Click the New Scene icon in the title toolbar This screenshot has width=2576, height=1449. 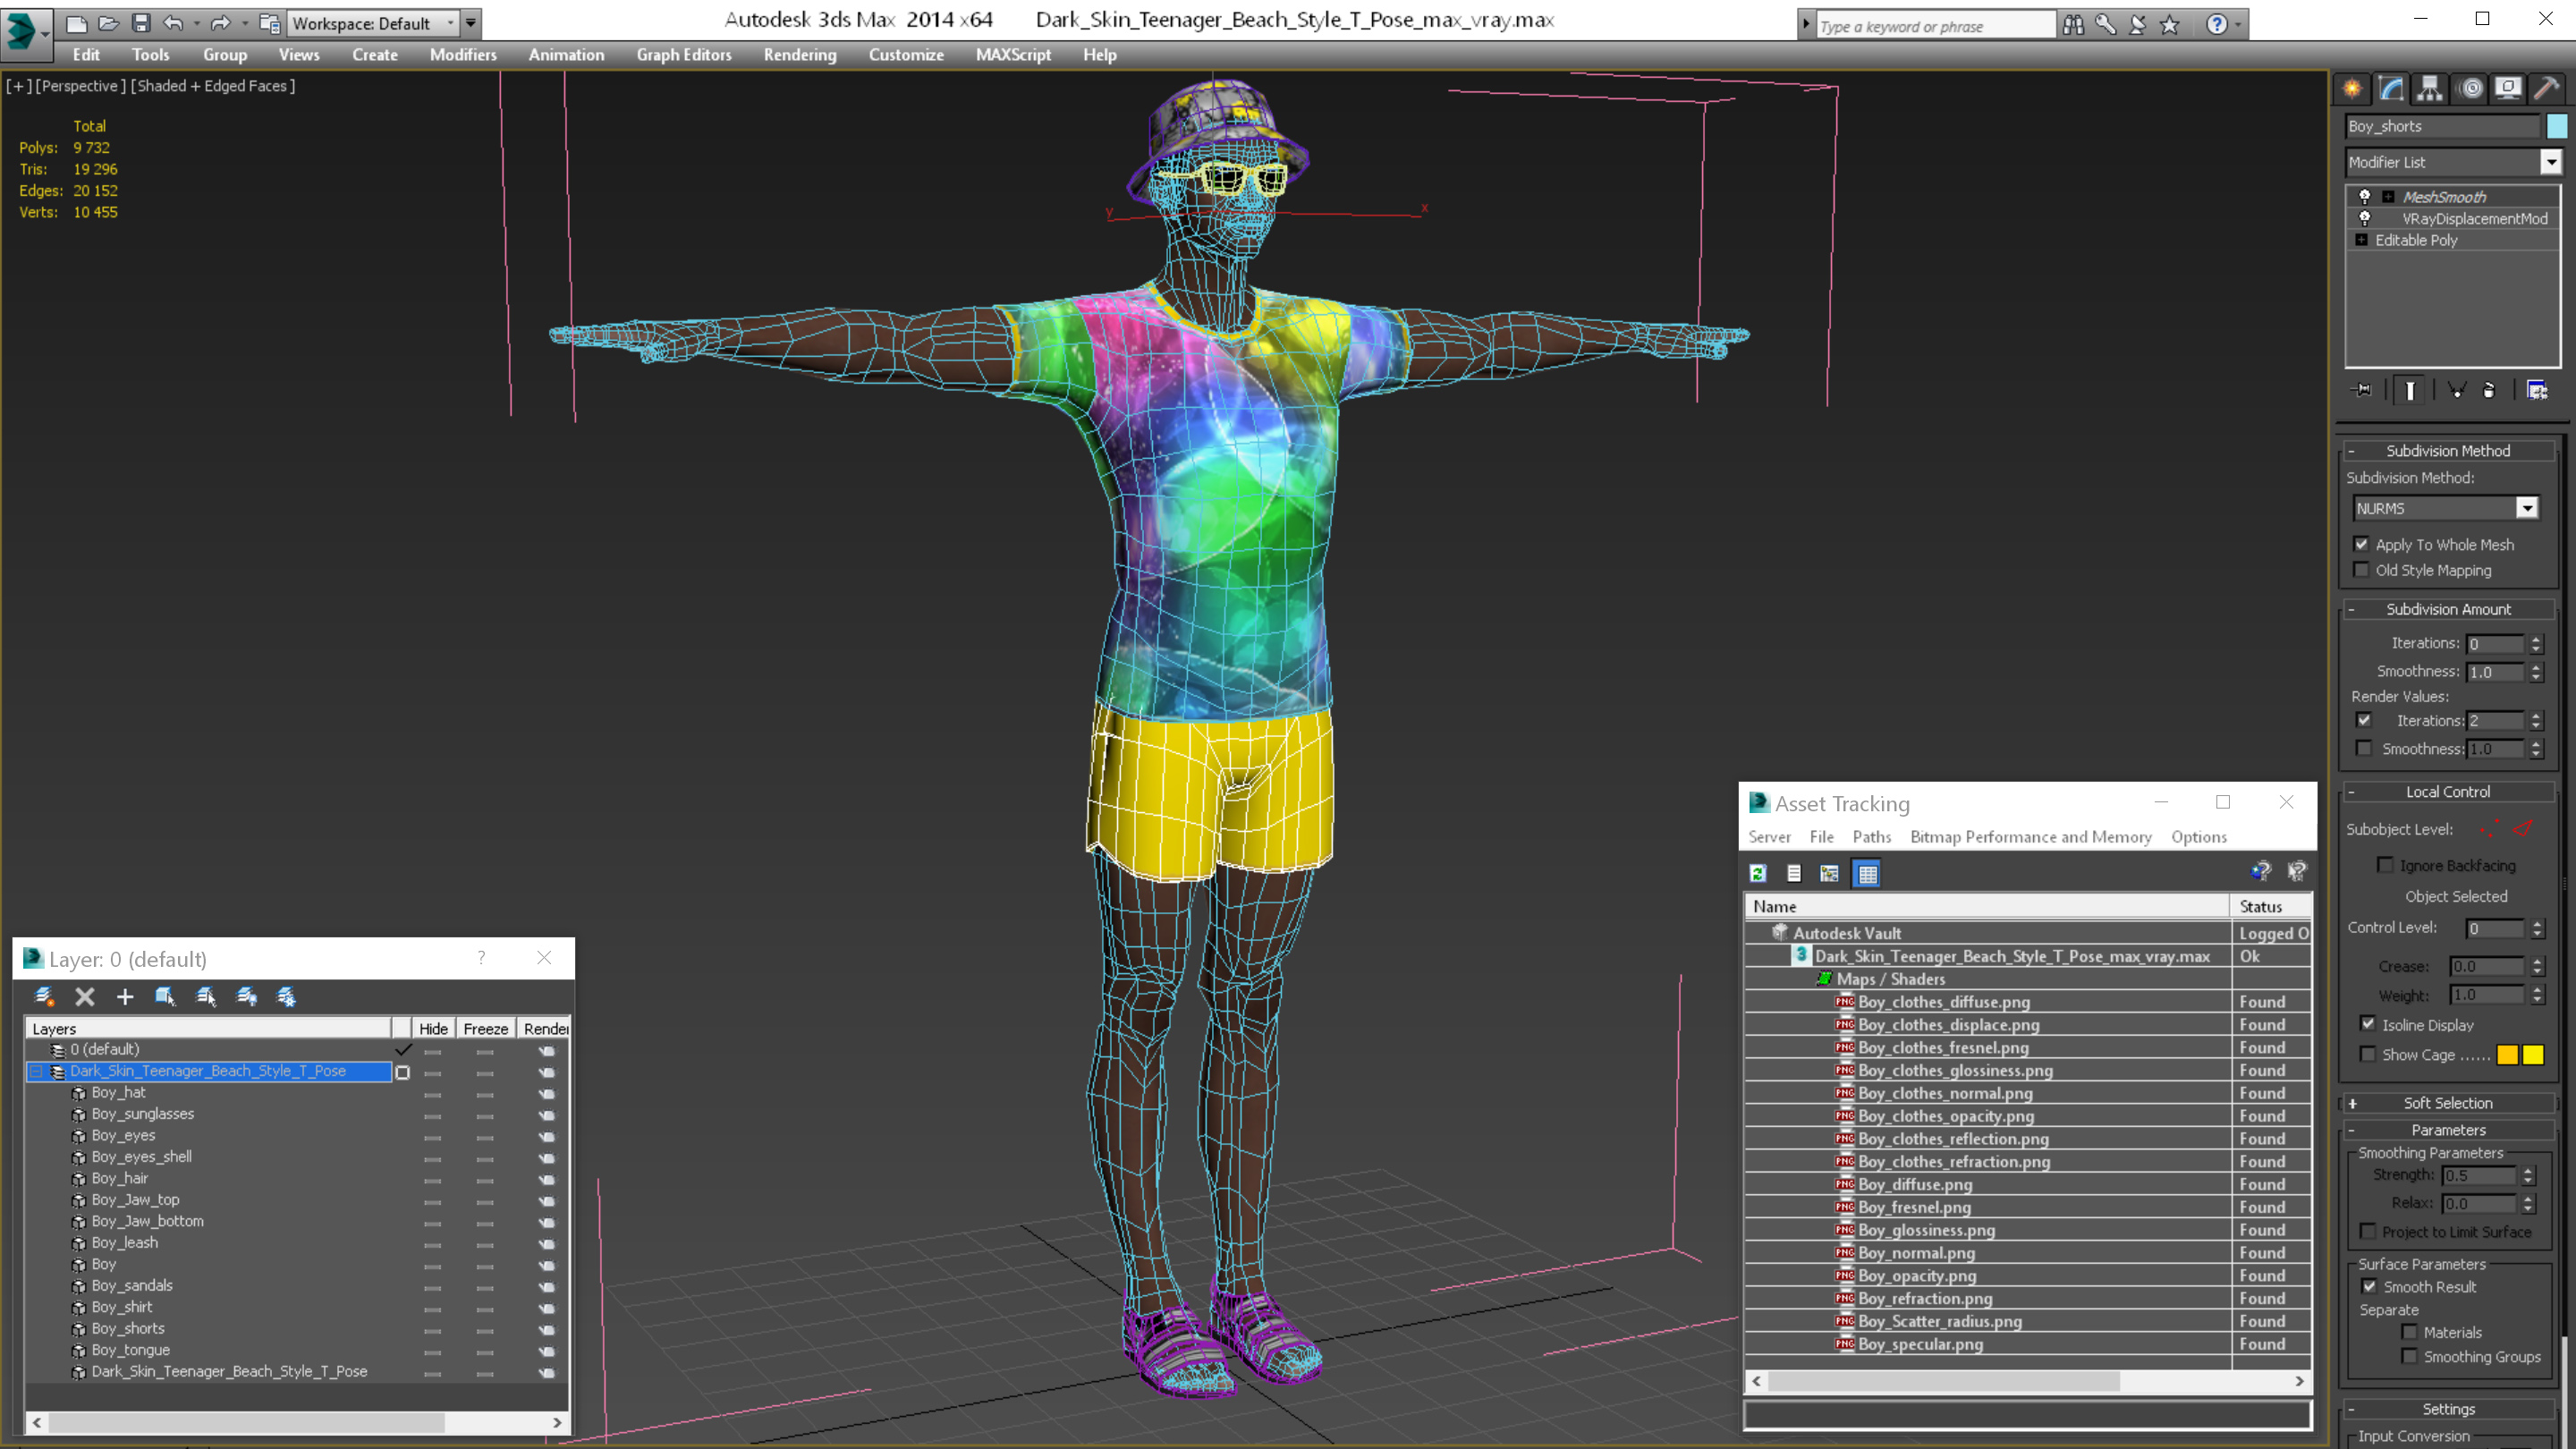click(x=77, y=23)
